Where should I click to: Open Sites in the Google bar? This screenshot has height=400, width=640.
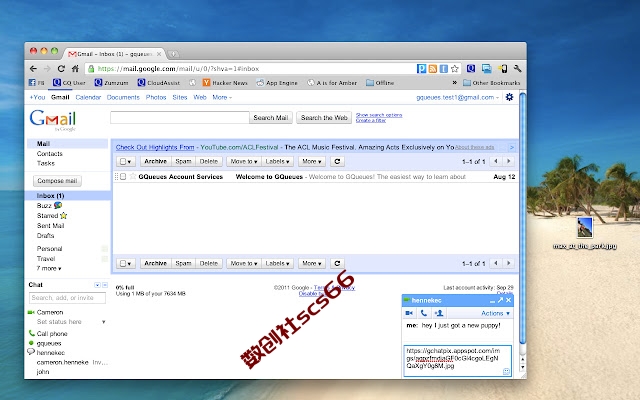[x=180, y=98]
